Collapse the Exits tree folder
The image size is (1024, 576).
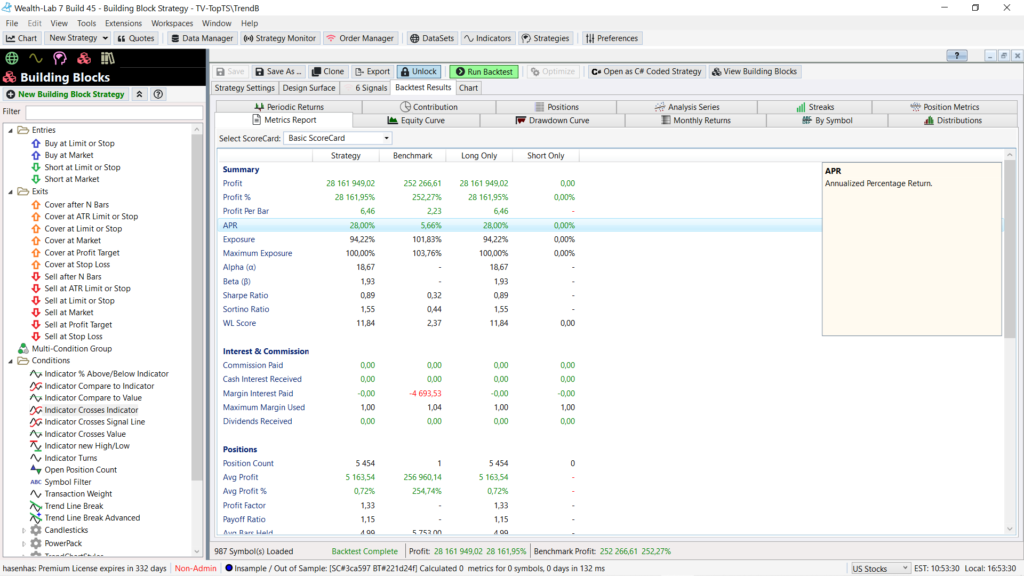coord(10,191)
